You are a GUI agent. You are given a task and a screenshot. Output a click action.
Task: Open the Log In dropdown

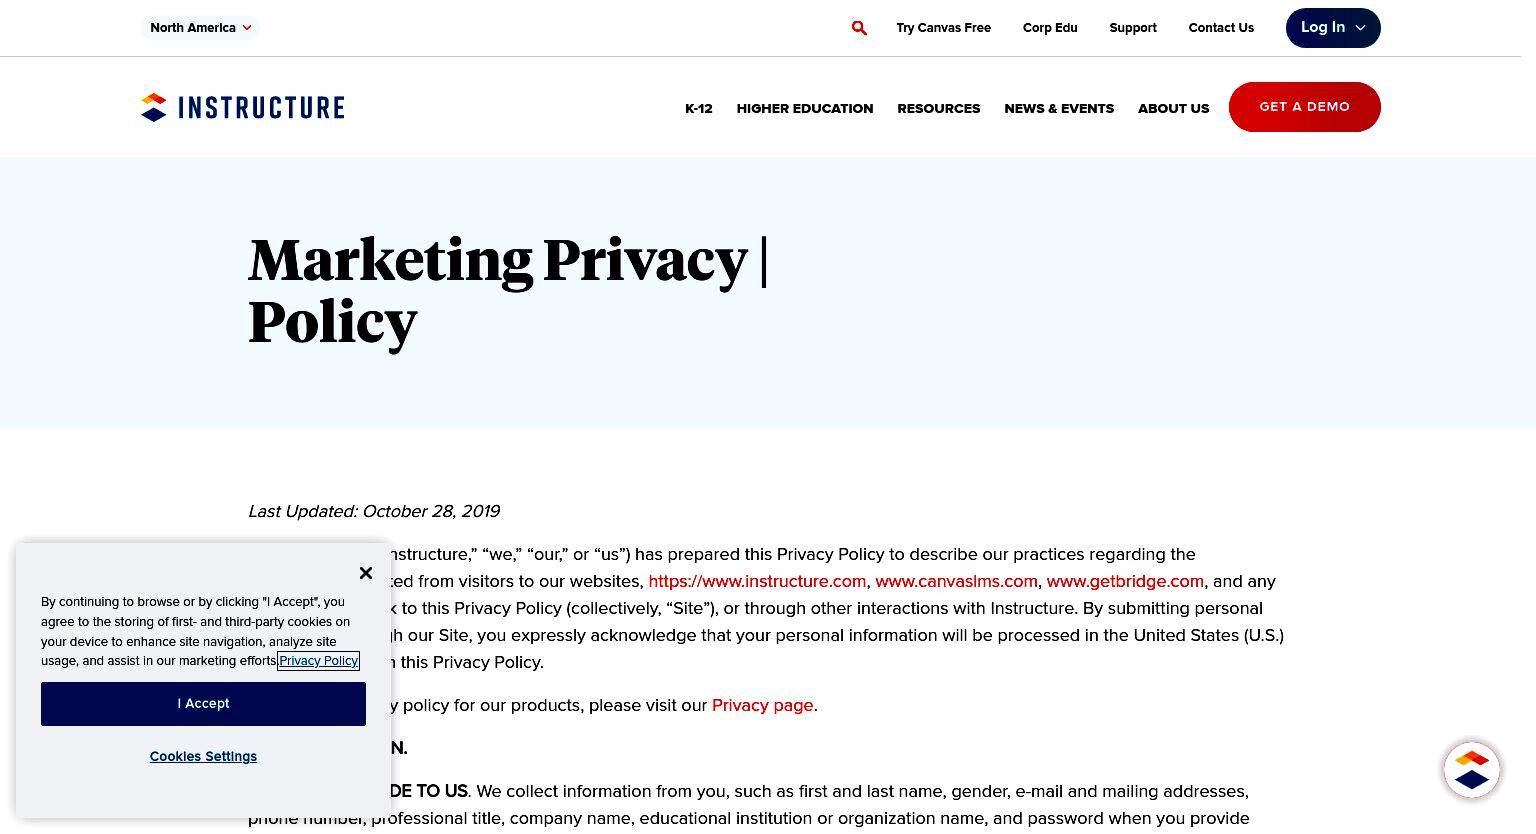coord(1333,28)
